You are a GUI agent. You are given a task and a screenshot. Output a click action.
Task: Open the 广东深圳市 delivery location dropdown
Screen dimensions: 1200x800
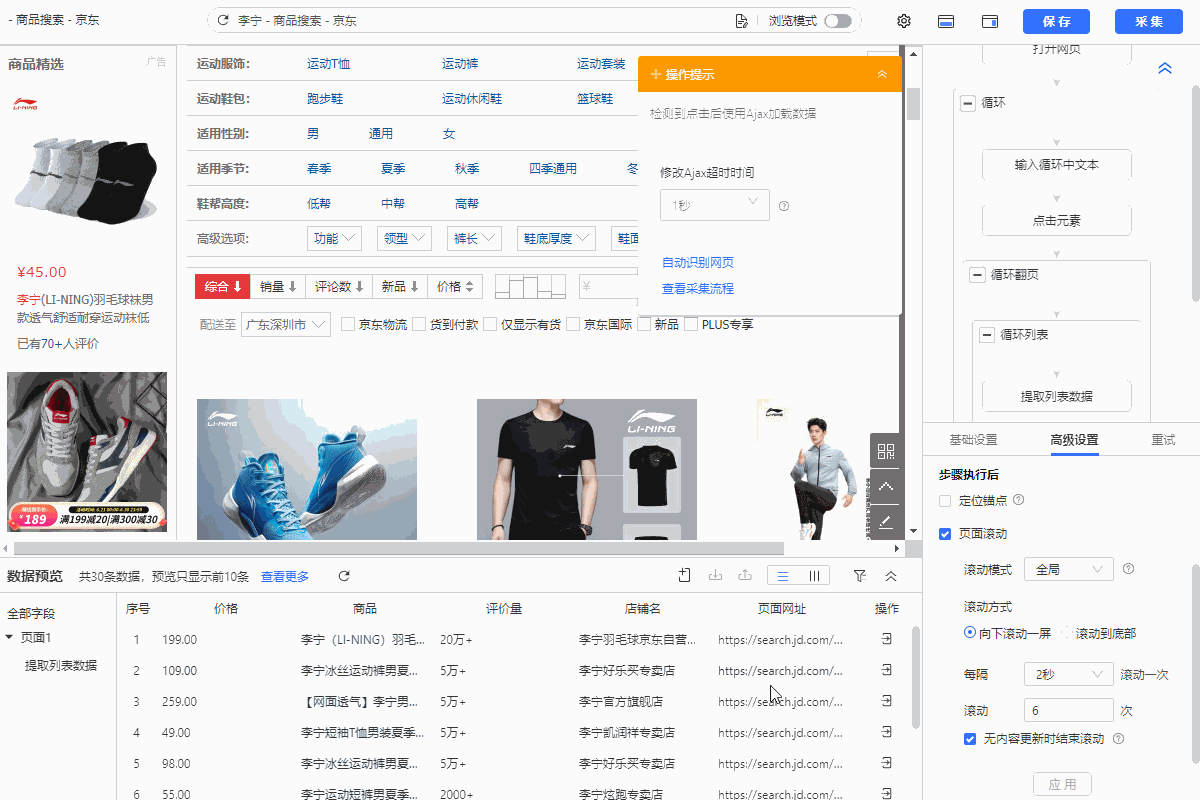click(x=286, y=324)
